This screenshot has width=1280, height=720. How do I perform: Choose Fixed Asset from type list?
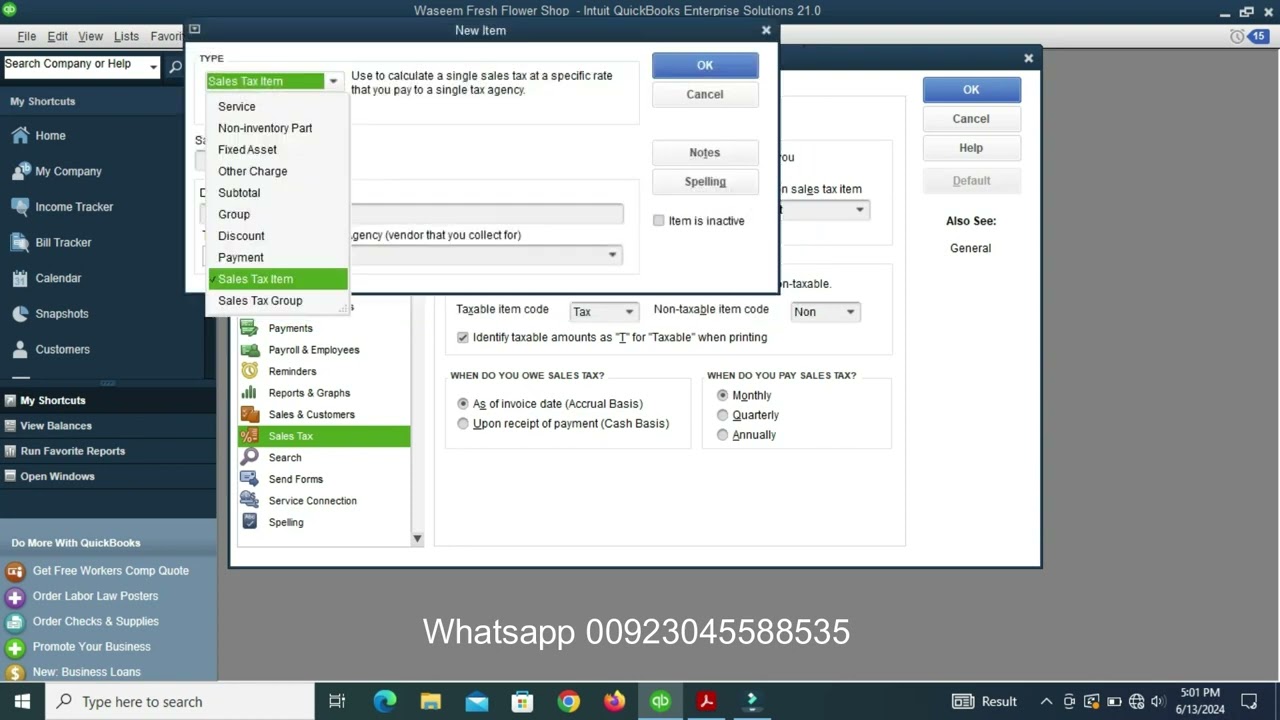[277, 150]
